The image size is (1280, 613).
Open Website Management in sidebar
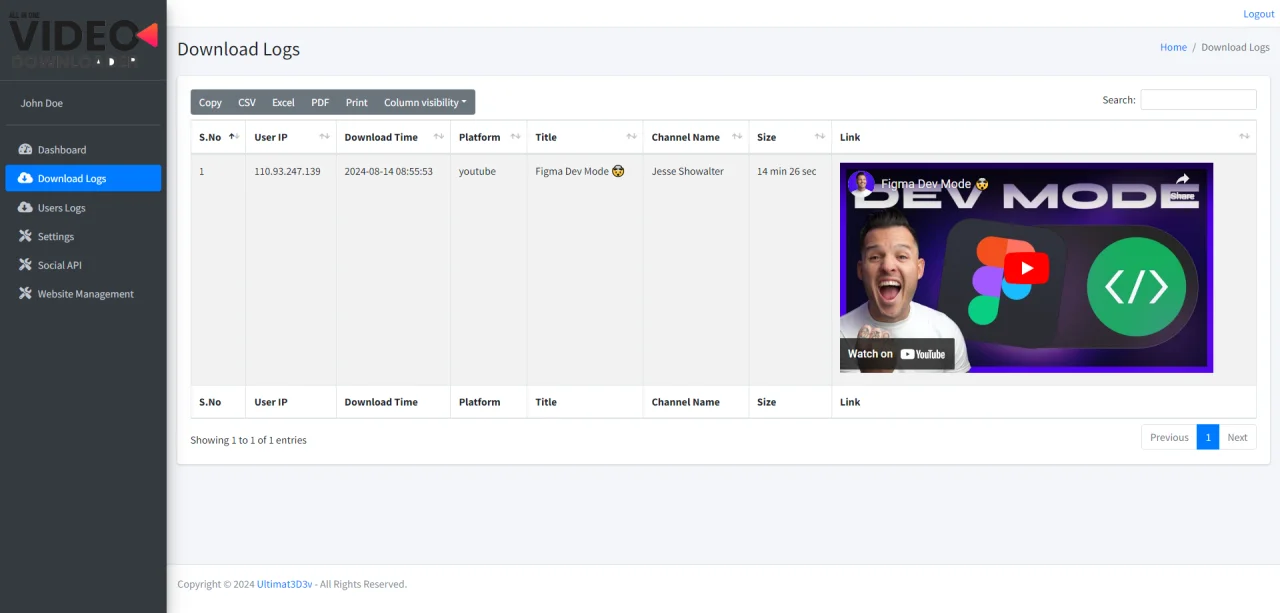(x=83, y=294)
